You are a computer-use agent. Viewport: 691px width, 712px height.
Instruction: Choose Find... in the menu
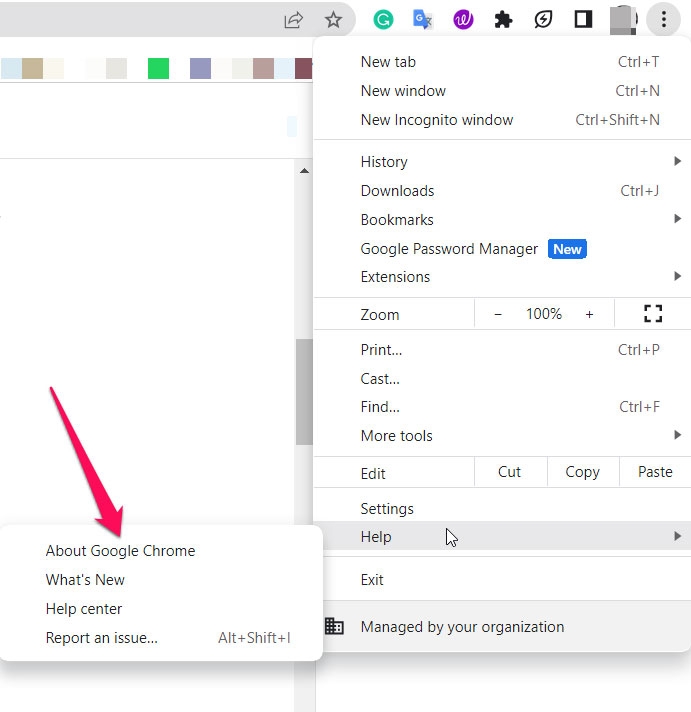[502, 407]
